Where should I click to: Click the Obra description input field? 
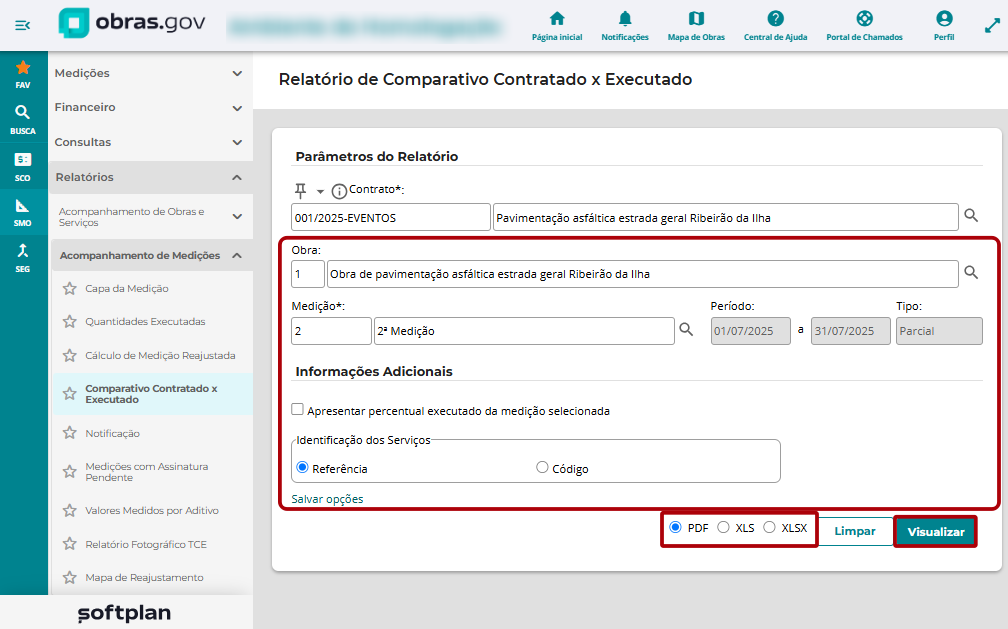pos(642,274)
